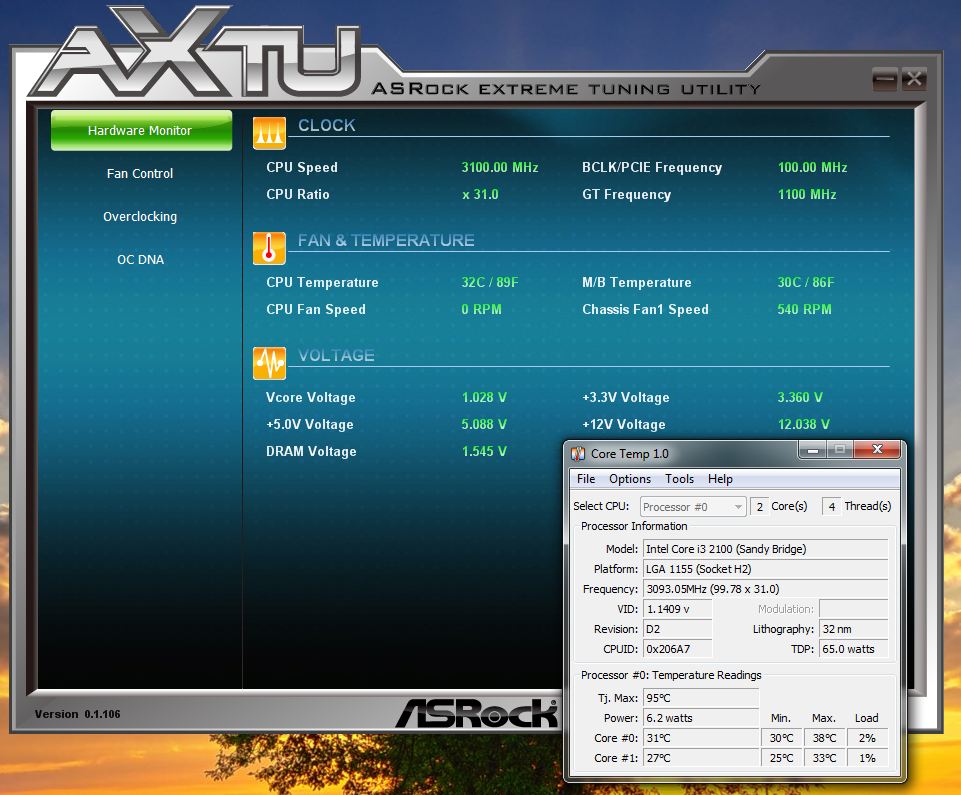Open the File menu in Core Temp
Image resolution: width=961 pixels, height=795 pixels.
[586, 479]
